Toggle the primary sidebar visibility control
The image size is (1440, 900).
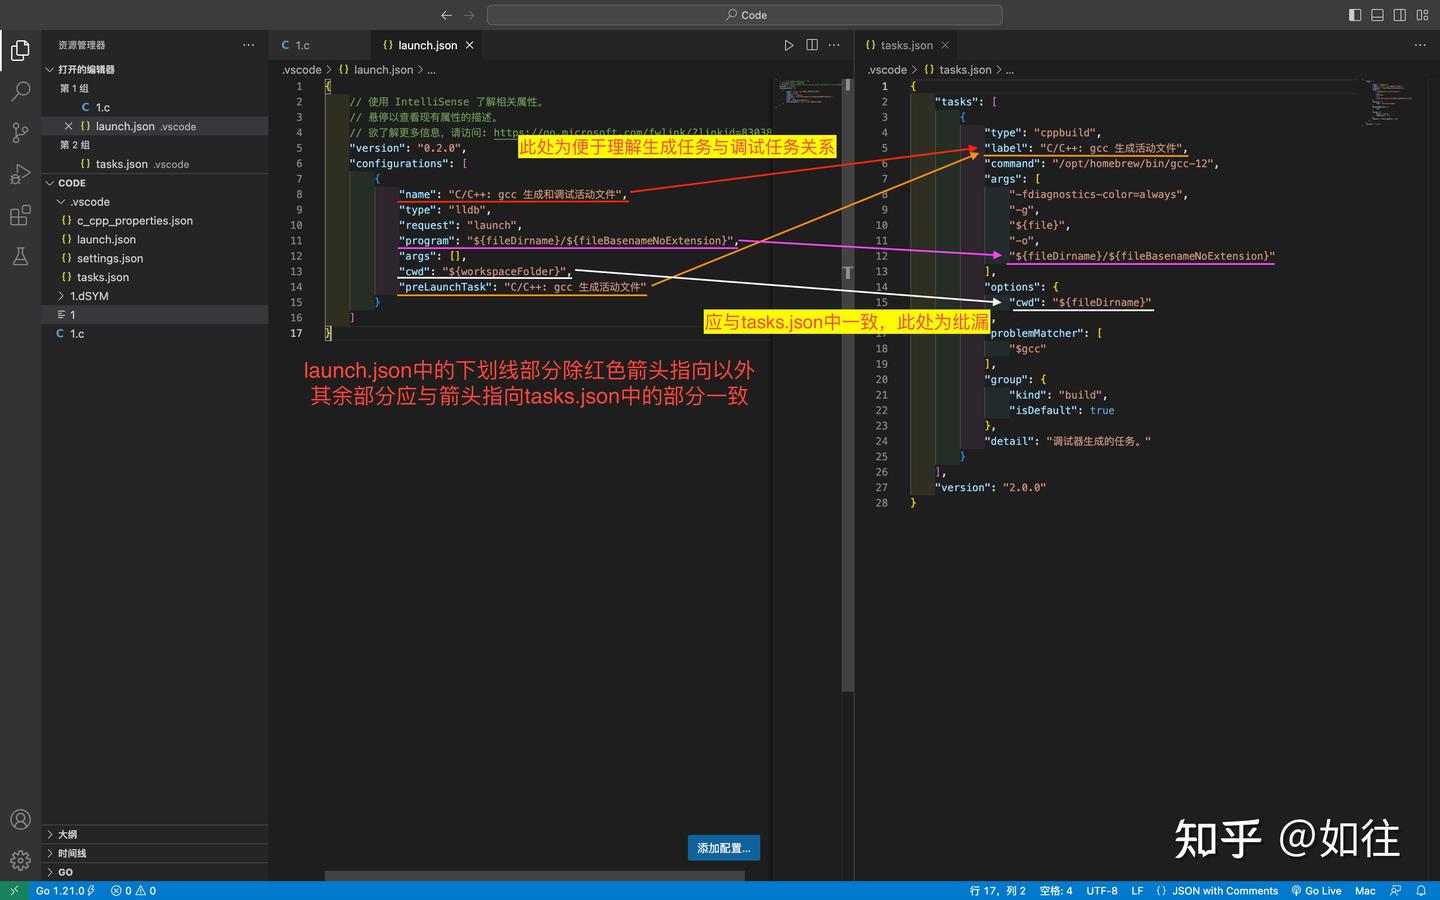tap(1355, 14)
